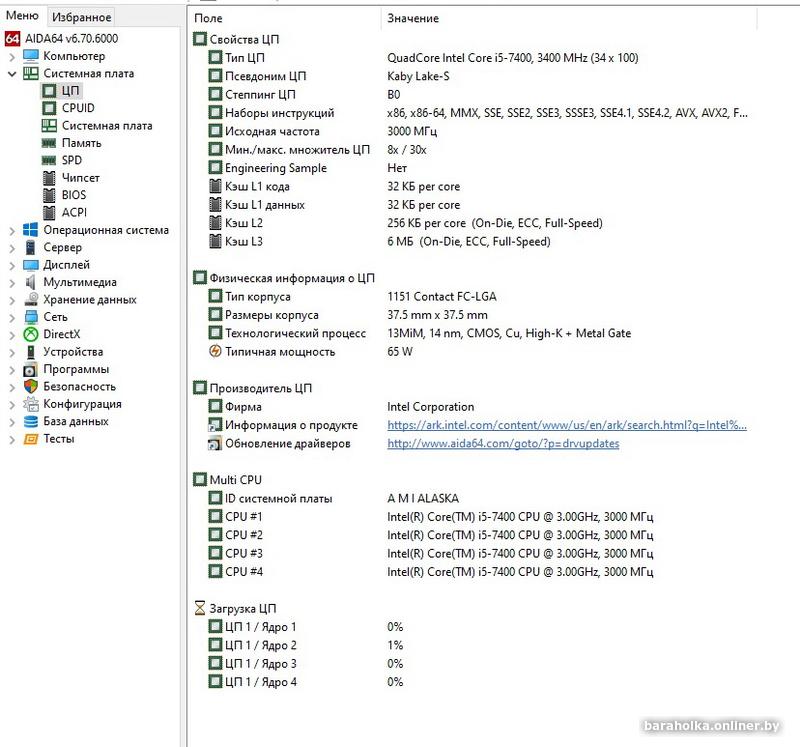800x747 pixels.
Task: Open the ark.intel.com product information link
Action: tap(567, 426)
